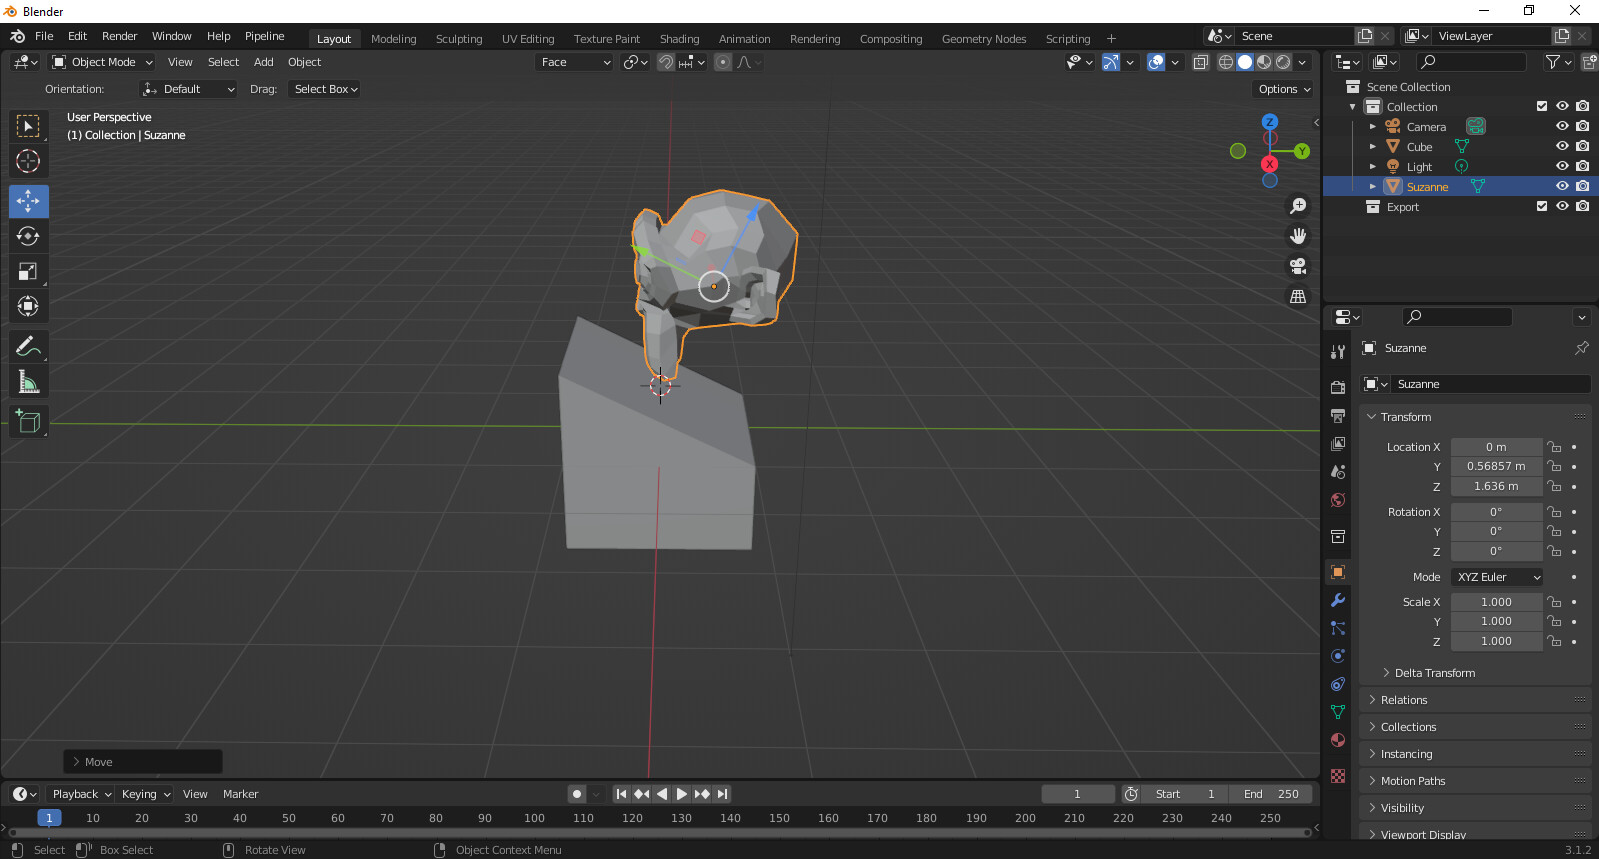The width and height of the screenshot is (1599, 859).
Task: Open the View Layer properties tab
Action: (1338, 443)
